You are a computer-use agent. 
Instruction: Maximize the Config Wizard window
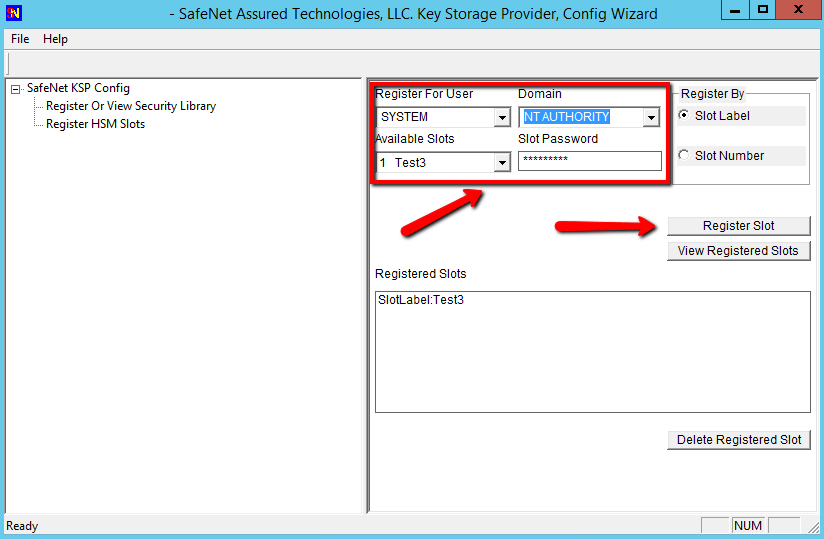tap(763, 11)
